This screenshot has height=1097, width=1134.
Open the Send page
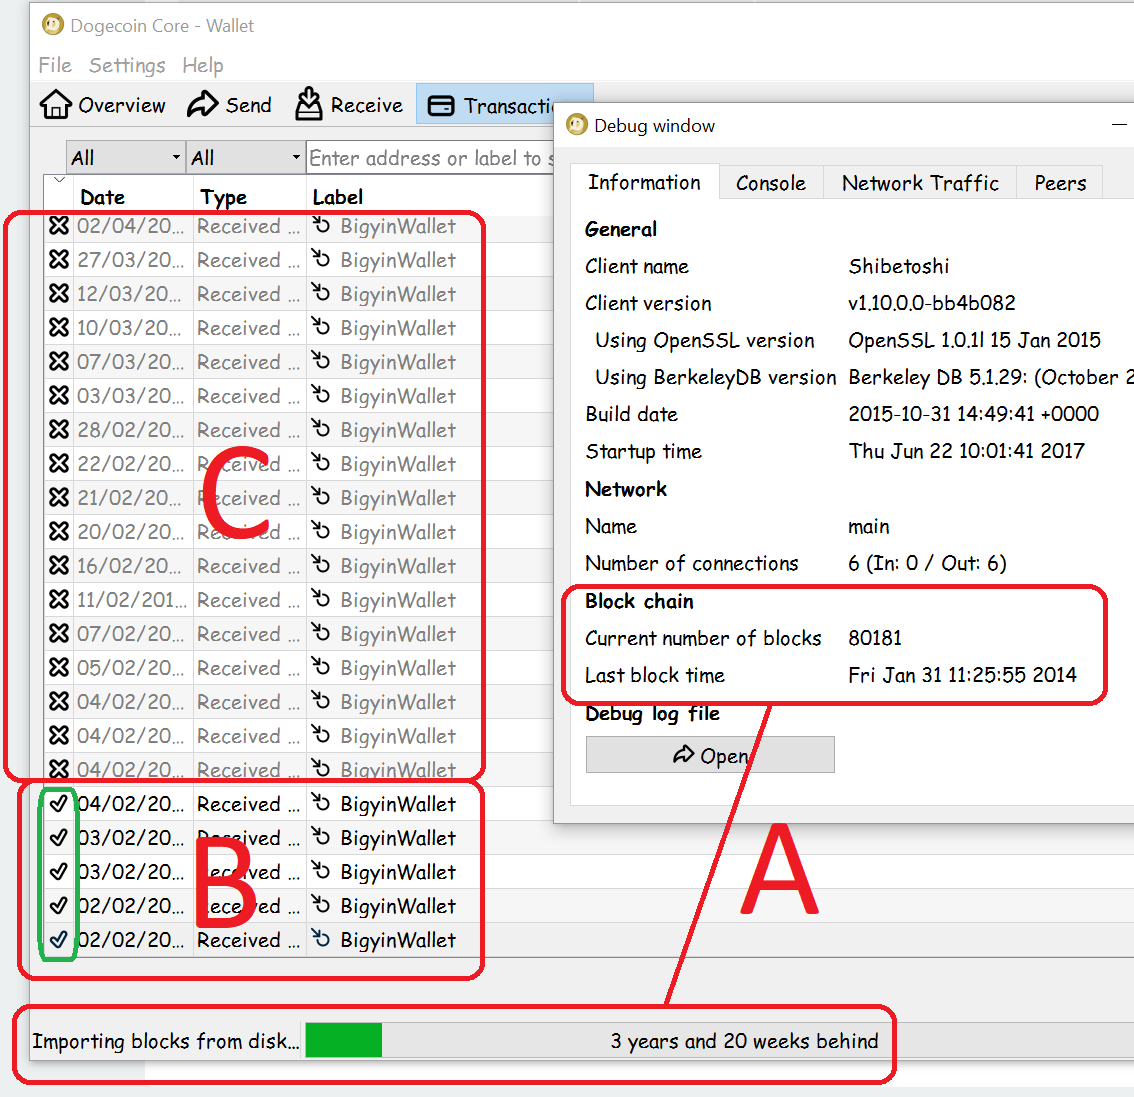[x=229, y=105]
